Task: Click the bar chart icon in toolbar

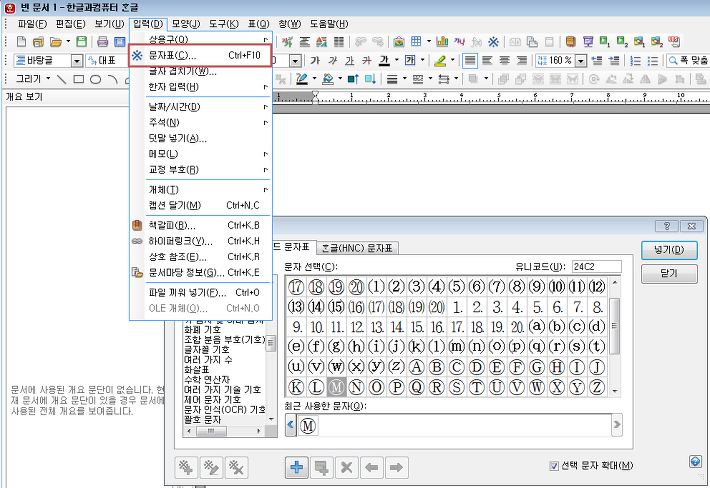Action: 442,42
